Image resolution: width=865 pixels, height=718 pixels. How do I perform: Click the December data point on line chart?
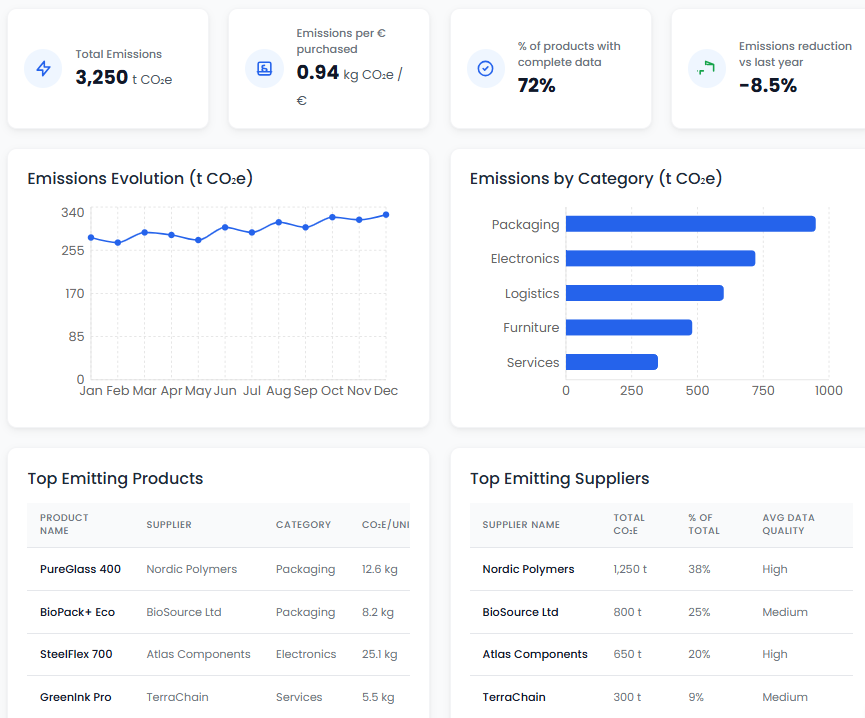coord(386,215)
